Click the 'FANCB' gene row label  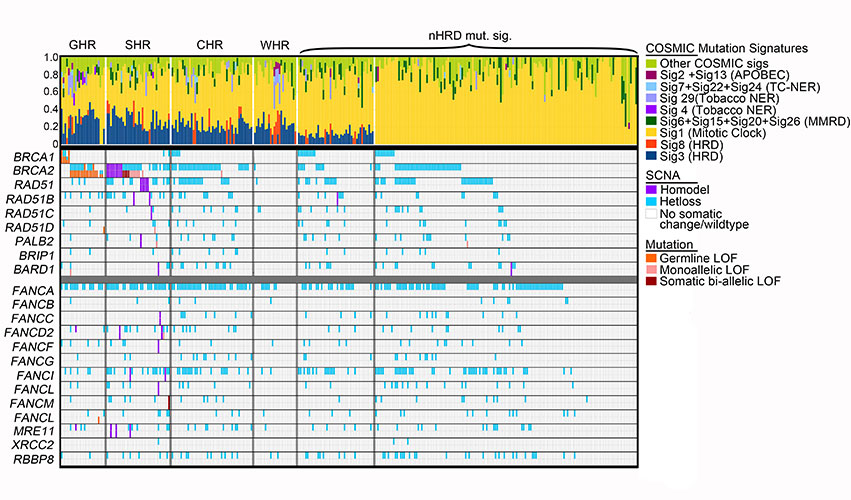click(34, 305)
